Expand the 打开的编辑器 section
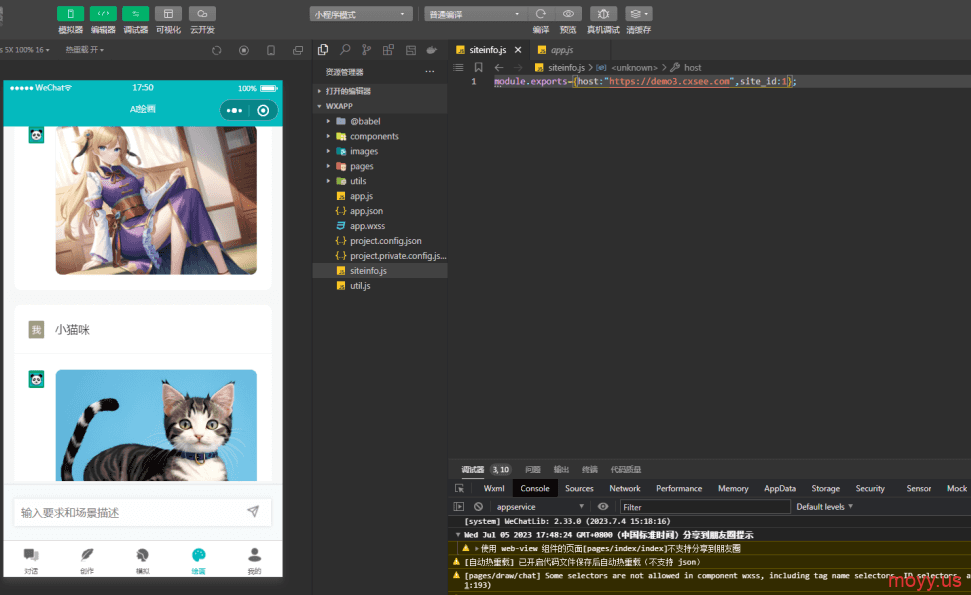Screen dimensions: 971x595 [x=380, y=91]
